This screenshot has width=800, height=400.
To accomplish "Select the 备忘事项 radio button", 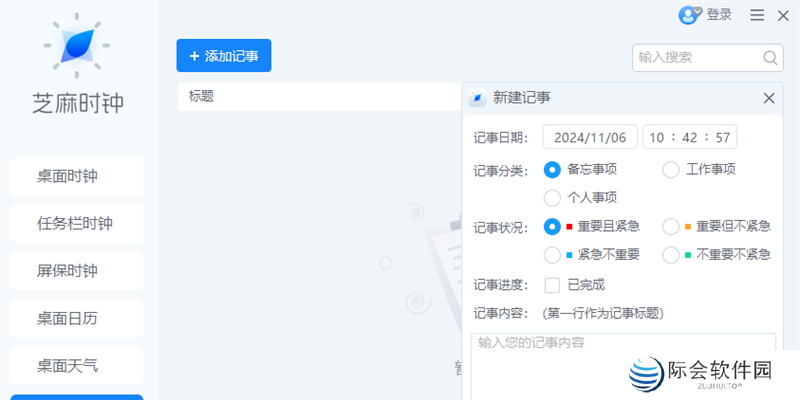I will click(x=552, y=170).
